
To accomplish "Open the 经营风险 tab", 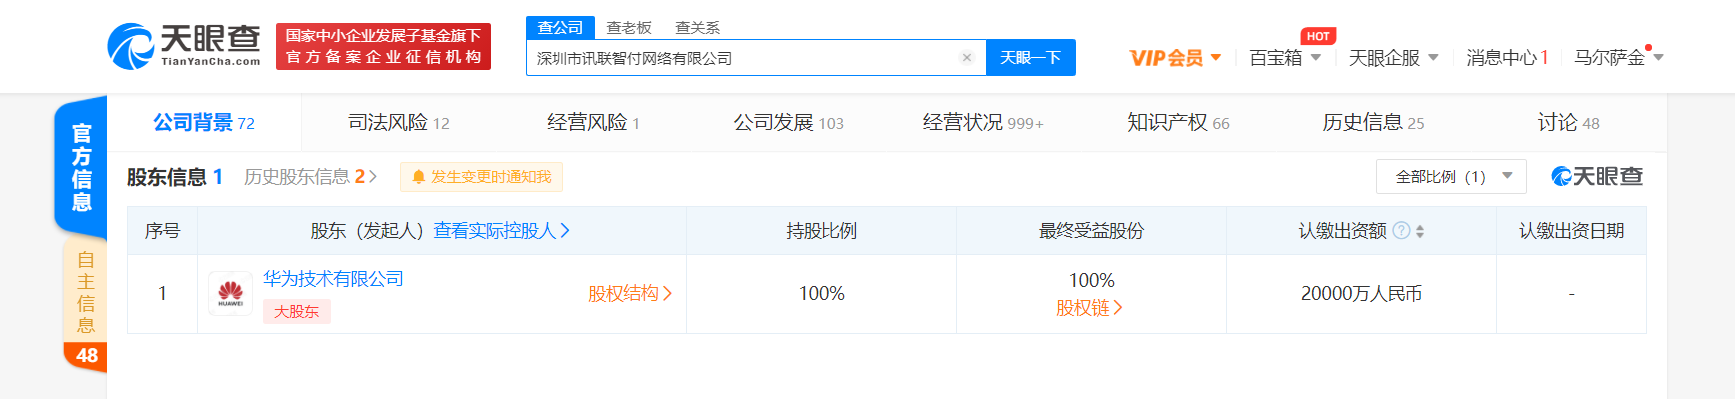I will (x=593, y=123).
